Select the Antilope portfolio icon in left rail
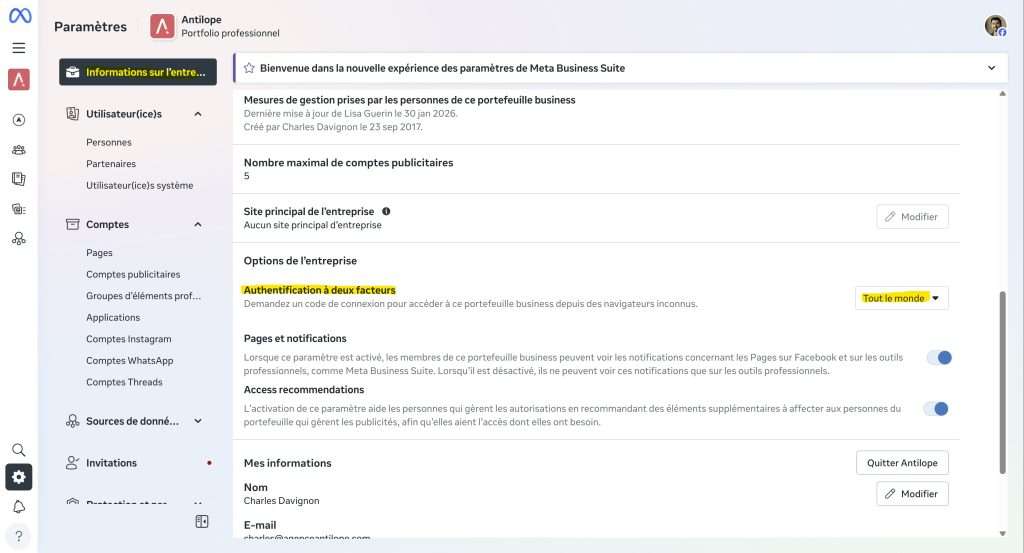Image resolution: width=1024 pixels, height=553 pixels. click(19, 80)
